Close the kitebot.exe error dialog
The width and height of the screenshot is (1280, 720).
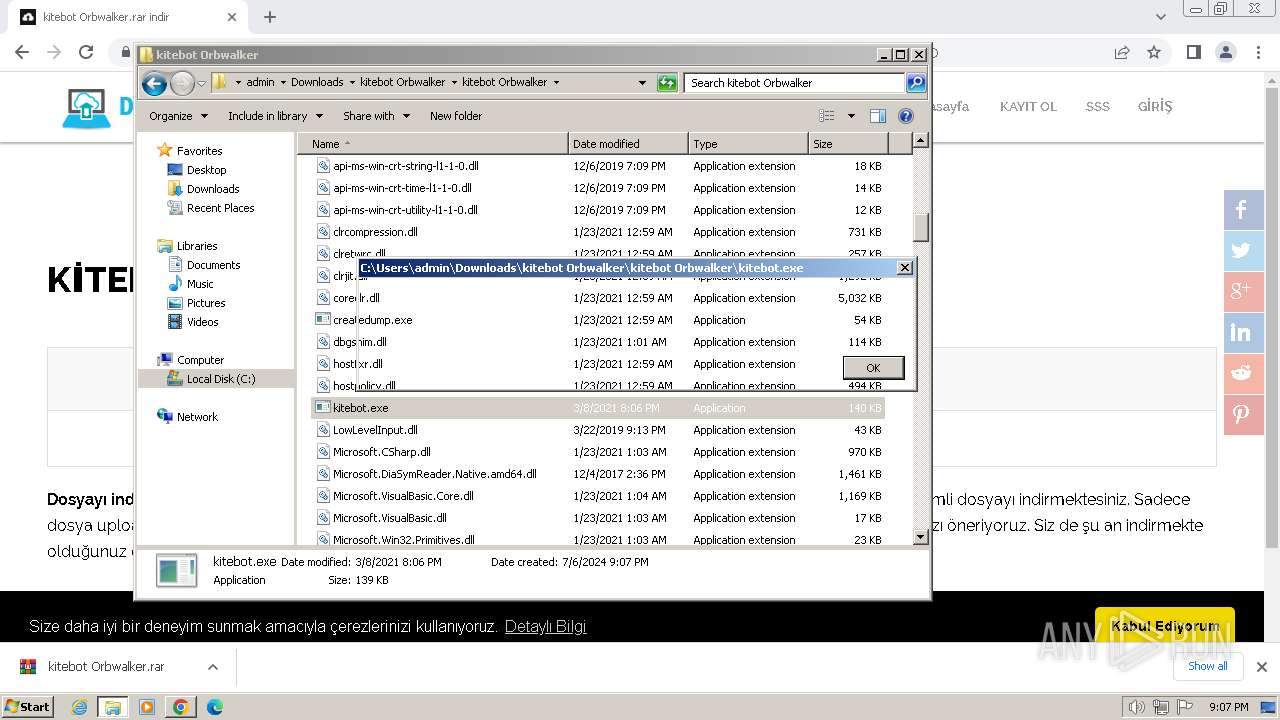[905, 268]
